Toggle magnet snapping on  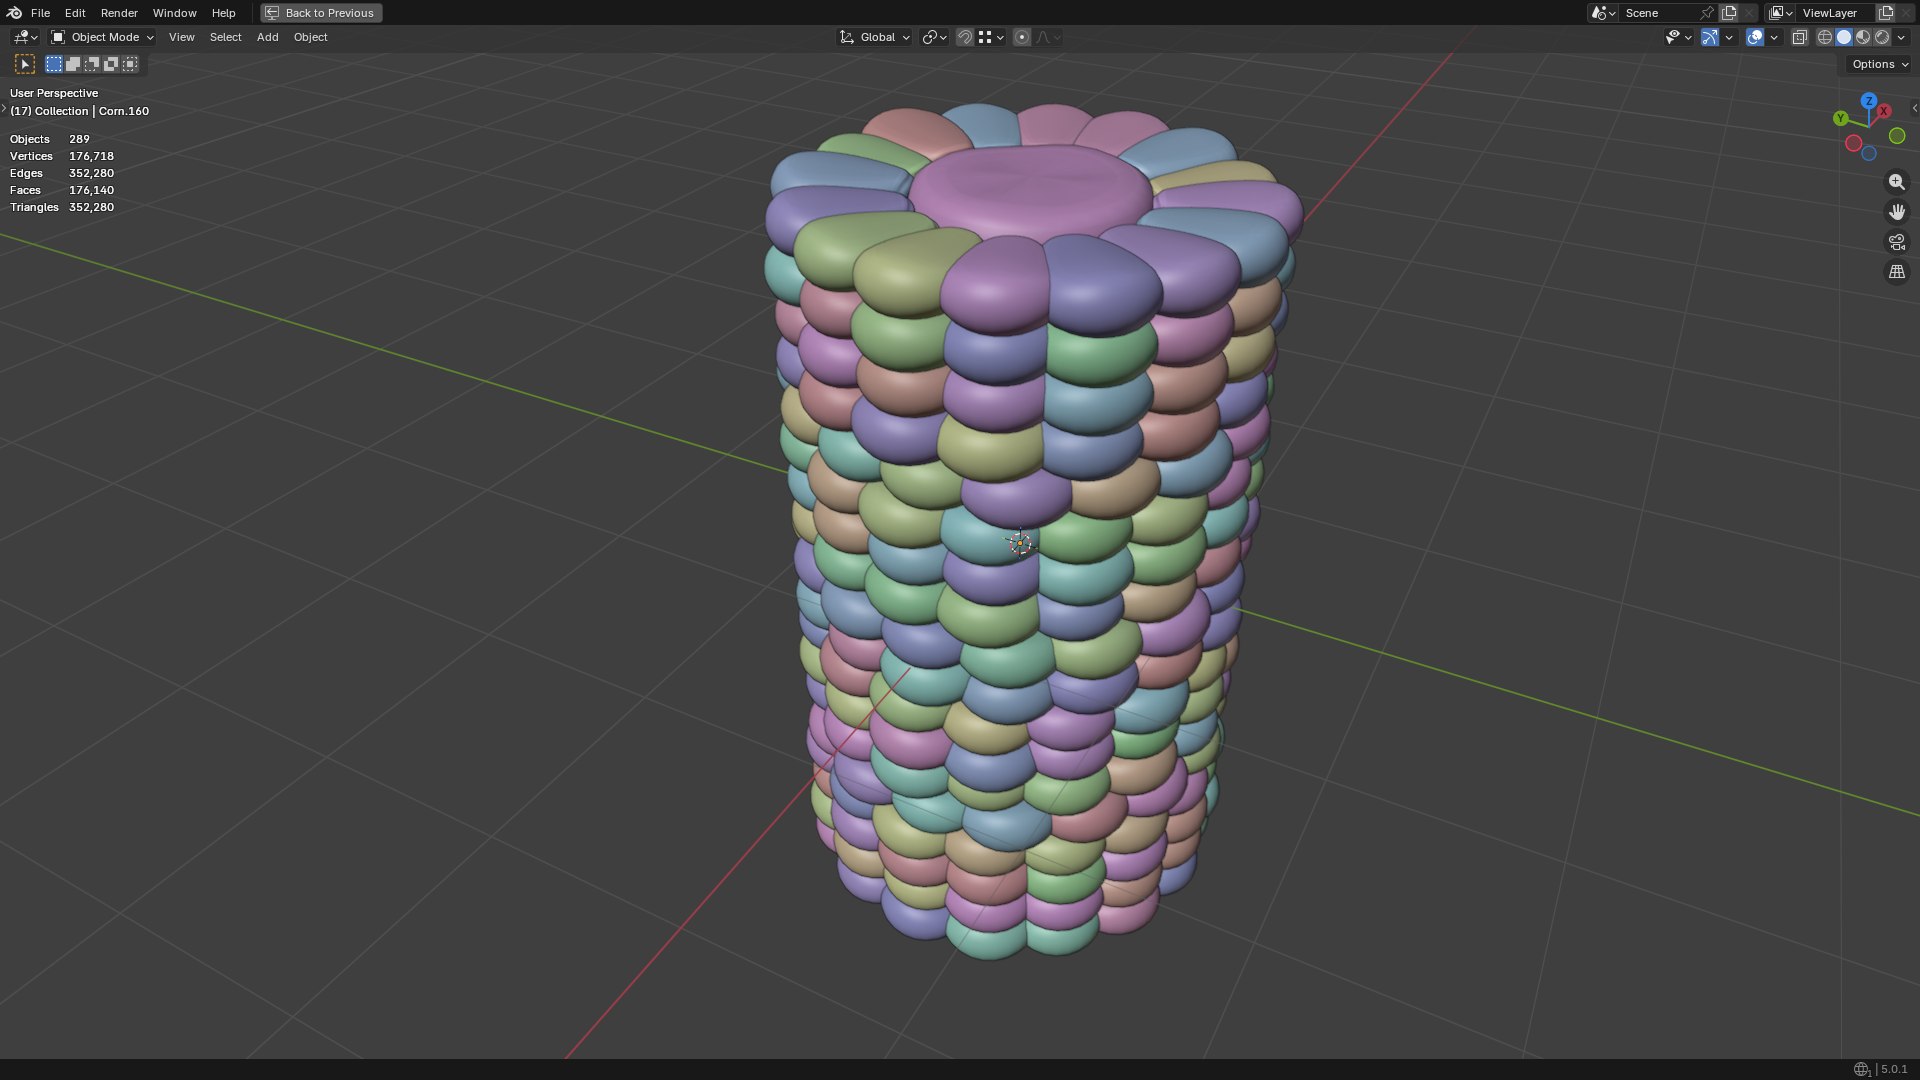[x=965, y=37]
